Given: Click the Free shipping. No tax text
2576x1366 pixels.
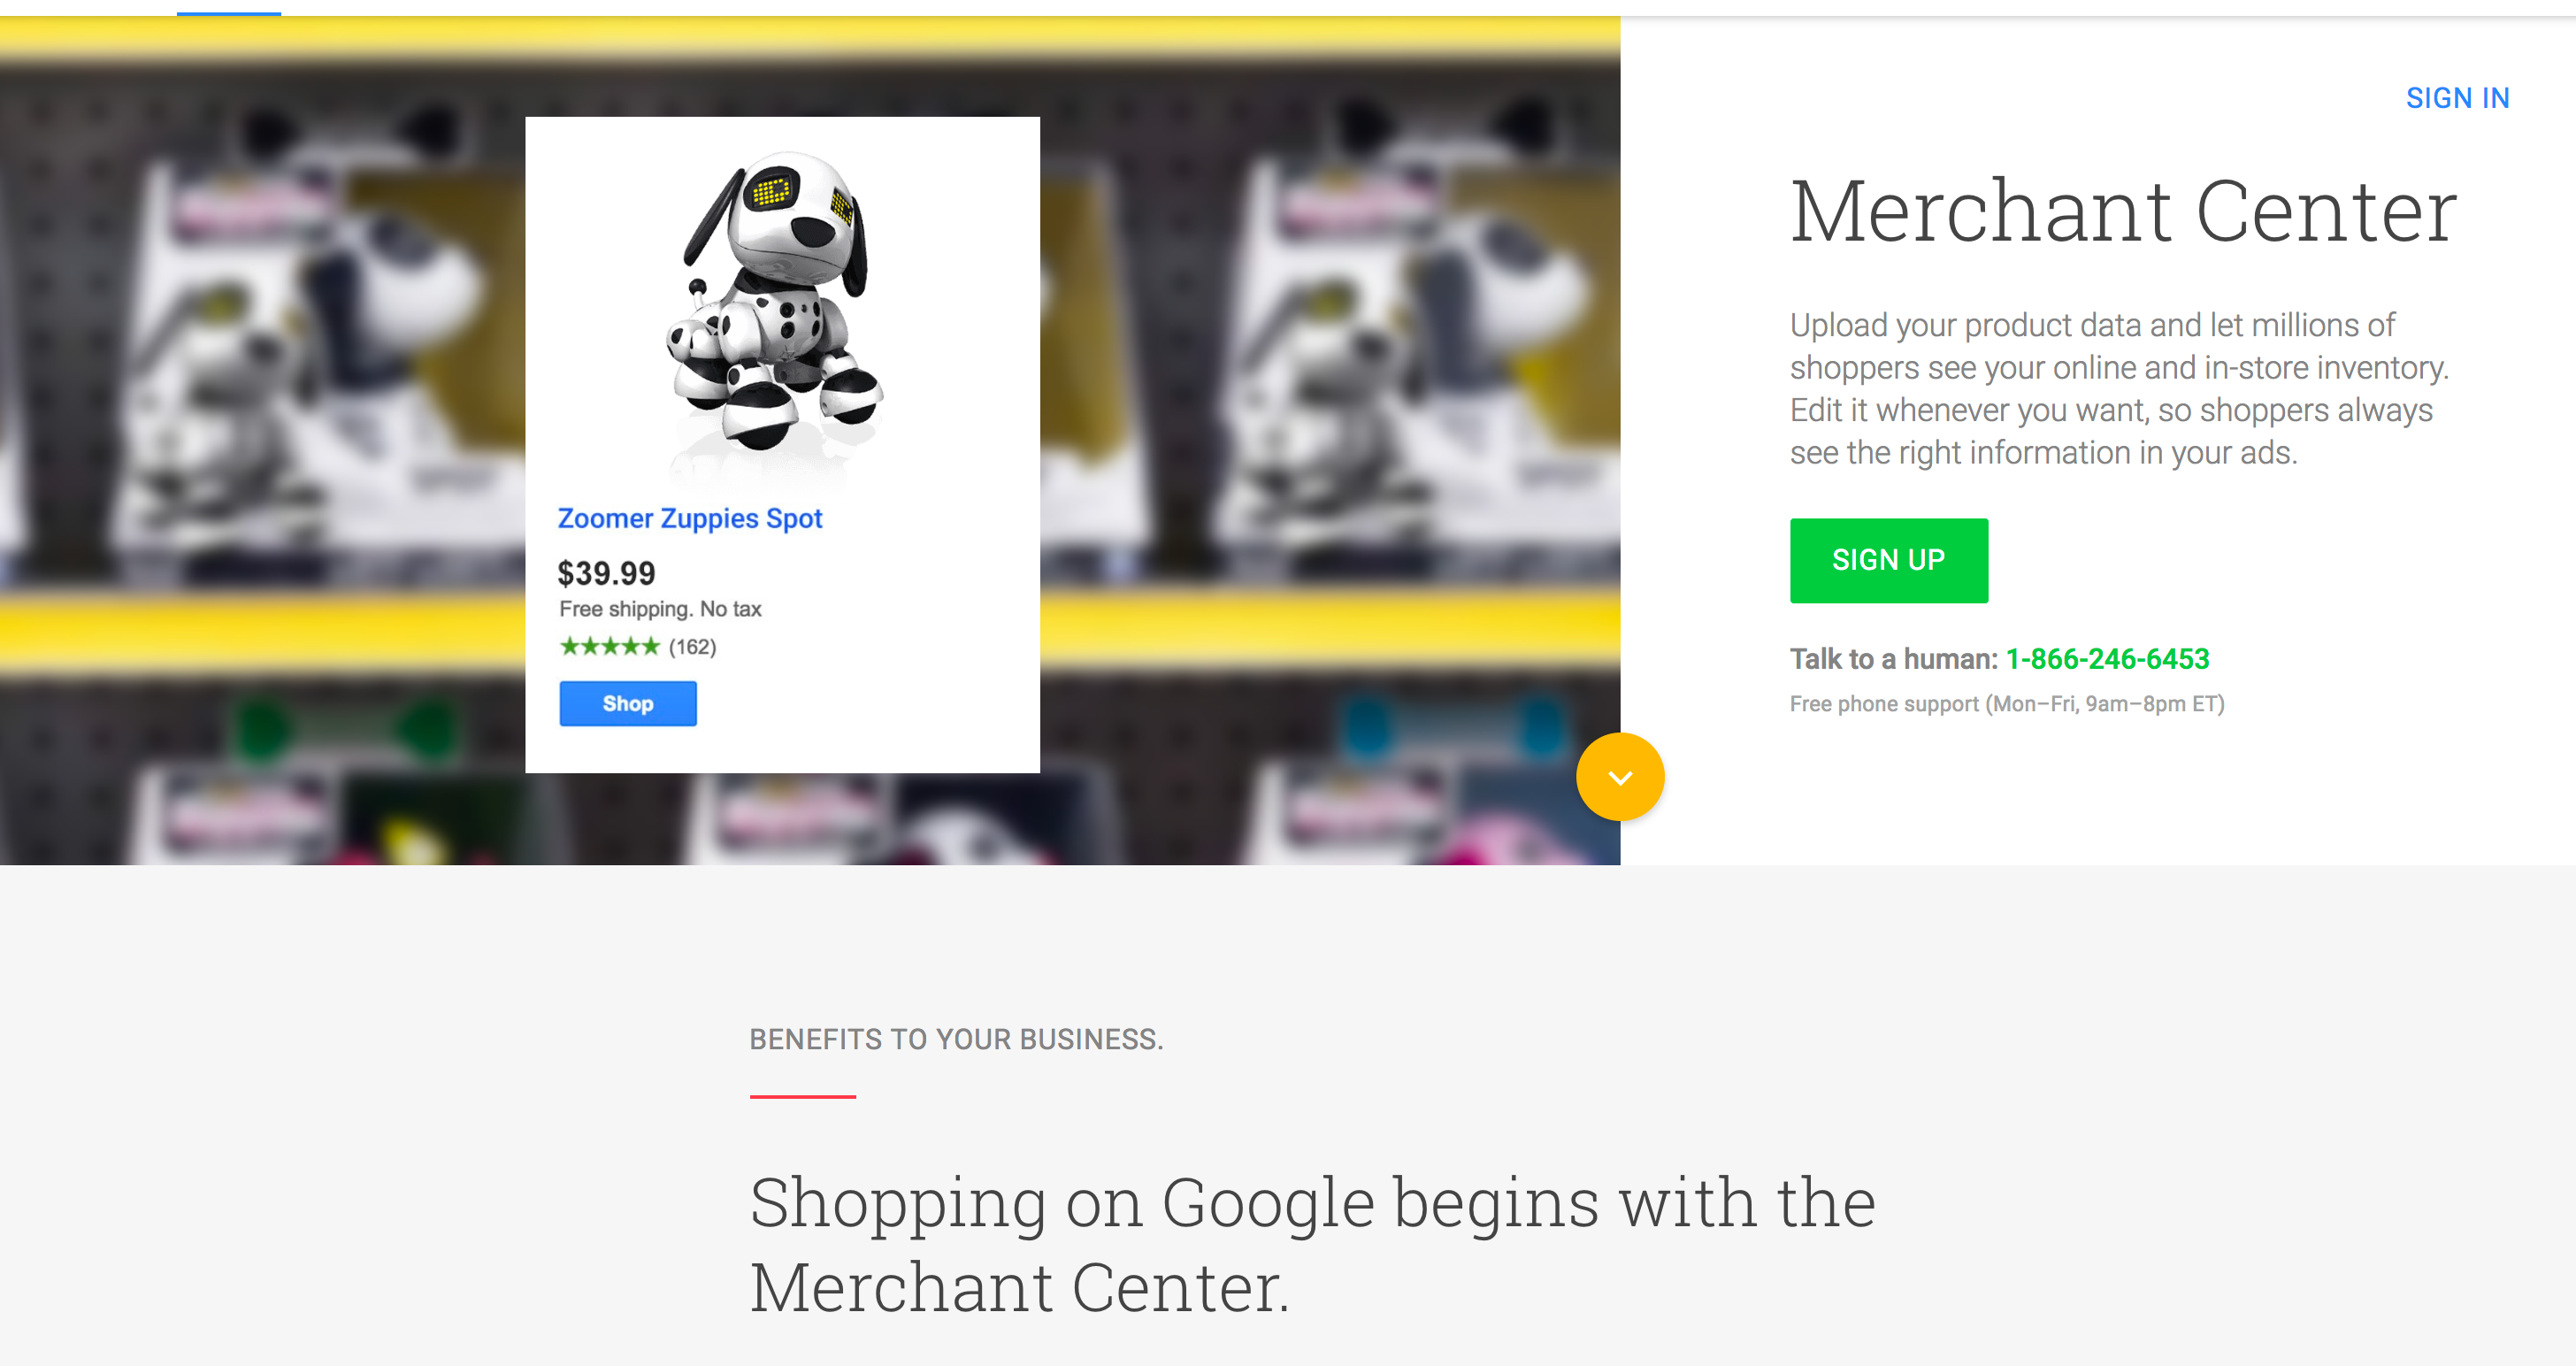Looking at the screenshot, I should tap(660, 609).
